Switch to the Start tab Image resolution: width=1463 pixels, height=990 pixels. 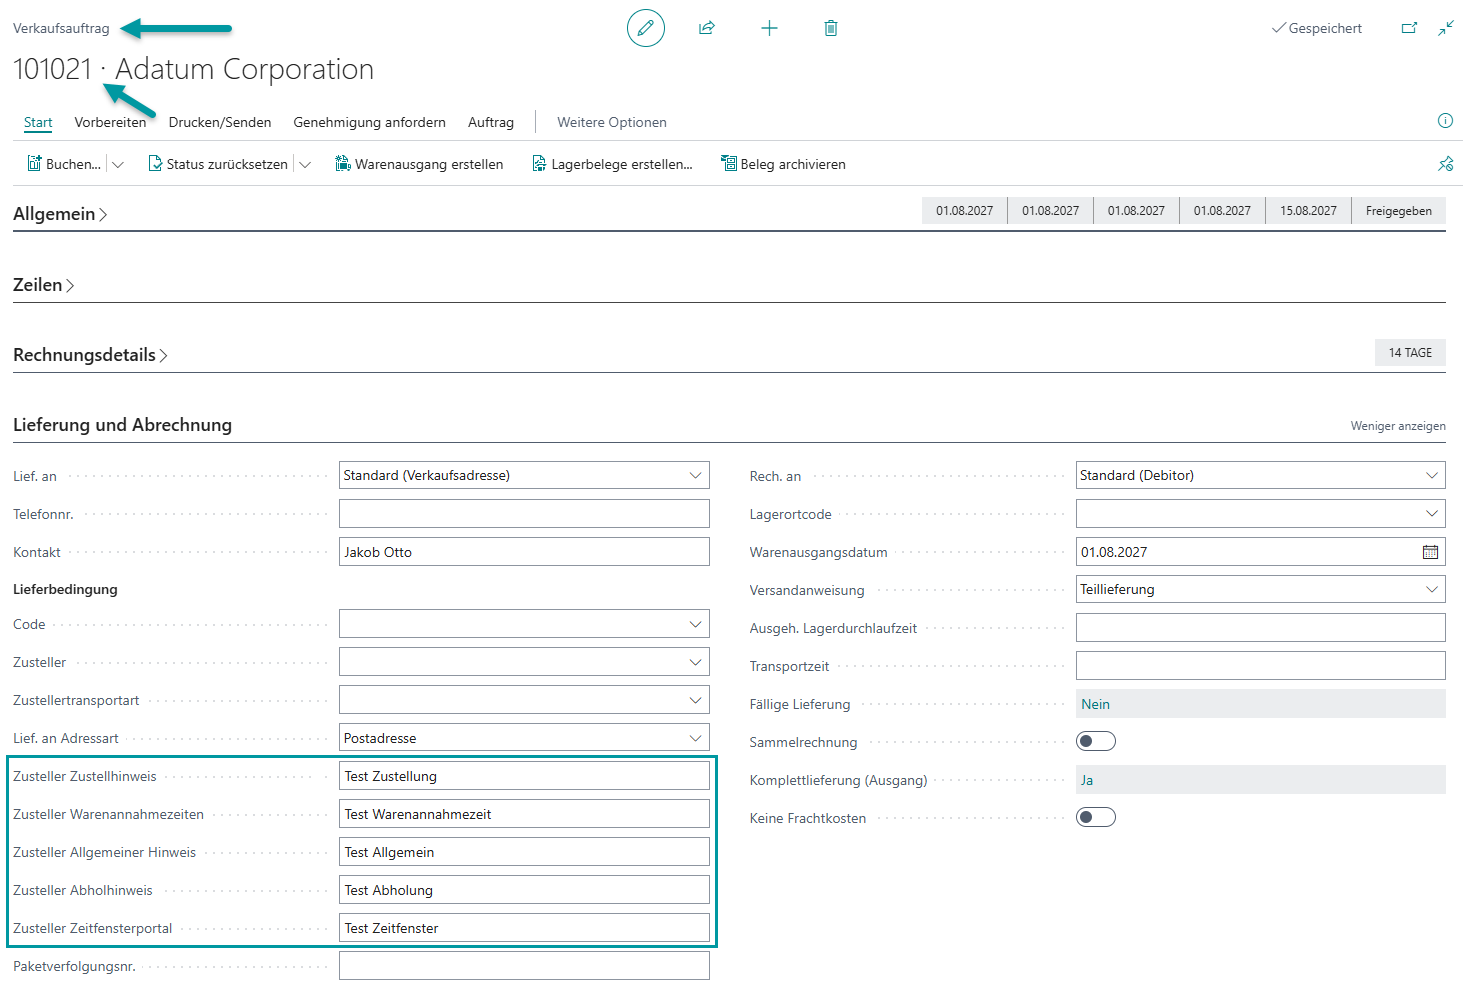click(x=38, y=122)
